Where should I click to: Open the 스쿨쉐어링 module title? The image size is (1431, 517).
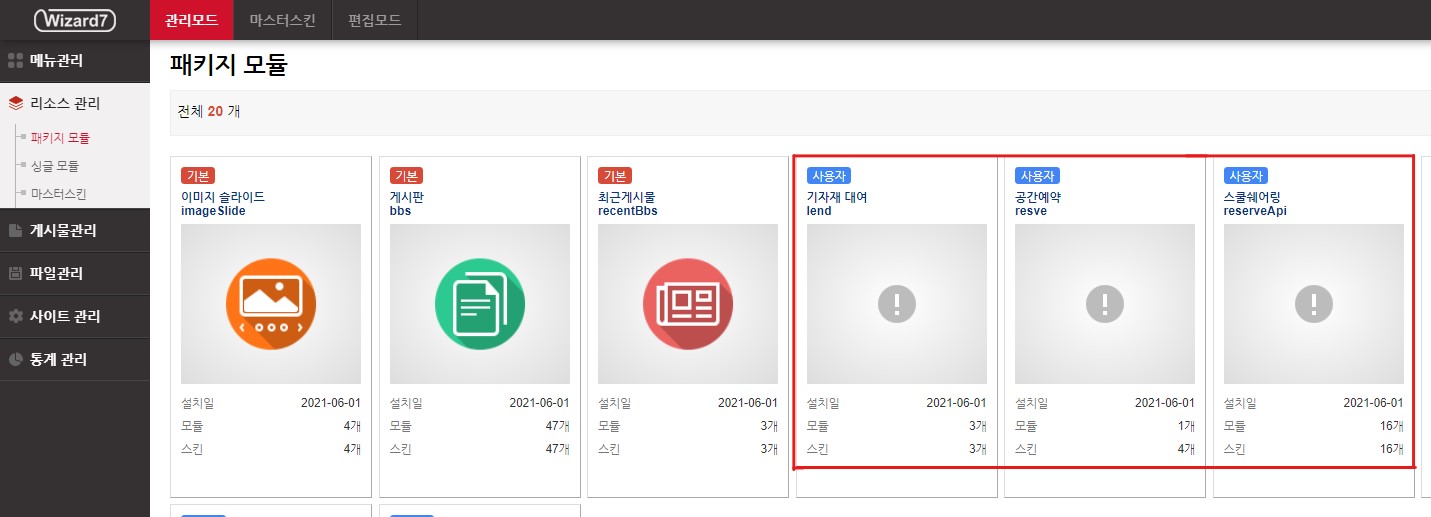coord(1252,197)
